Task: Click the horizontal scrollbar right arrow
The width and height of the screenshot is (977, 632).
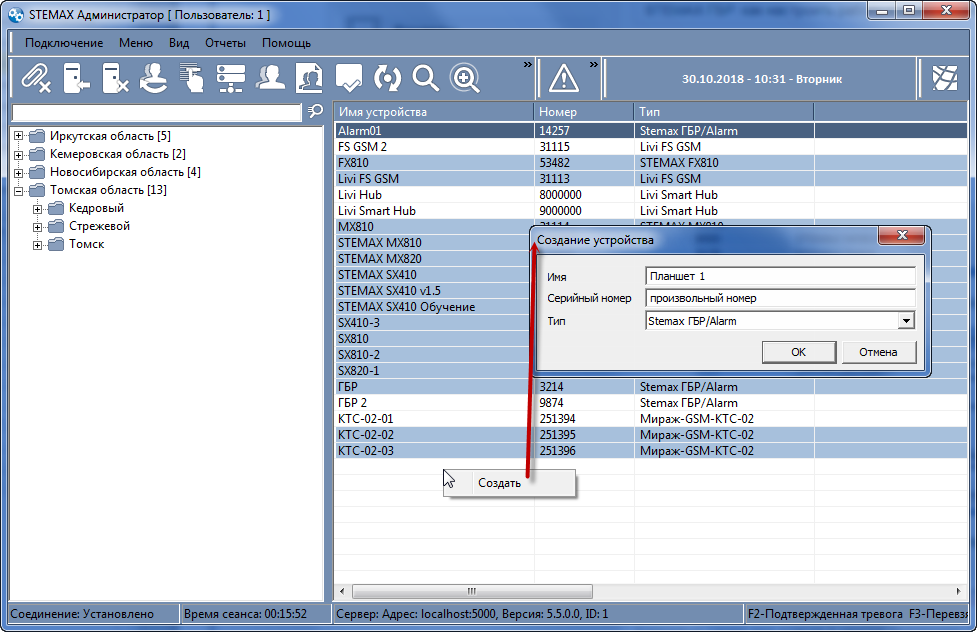Action: point(958,591)
